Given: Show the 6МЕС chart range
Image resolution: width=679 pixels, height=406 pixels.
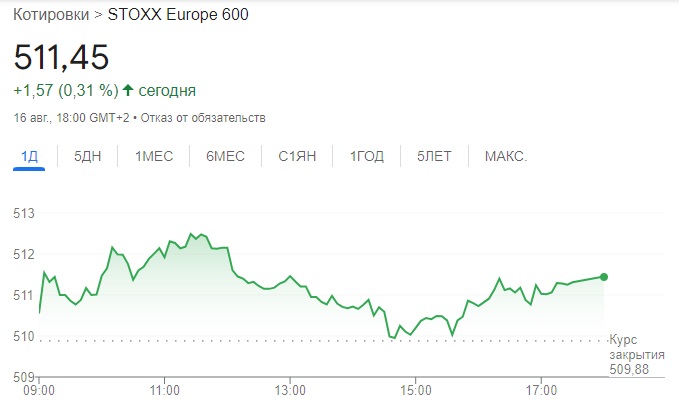Looking at the screenshot, I should pyautogui.click(x=225, y=156).
